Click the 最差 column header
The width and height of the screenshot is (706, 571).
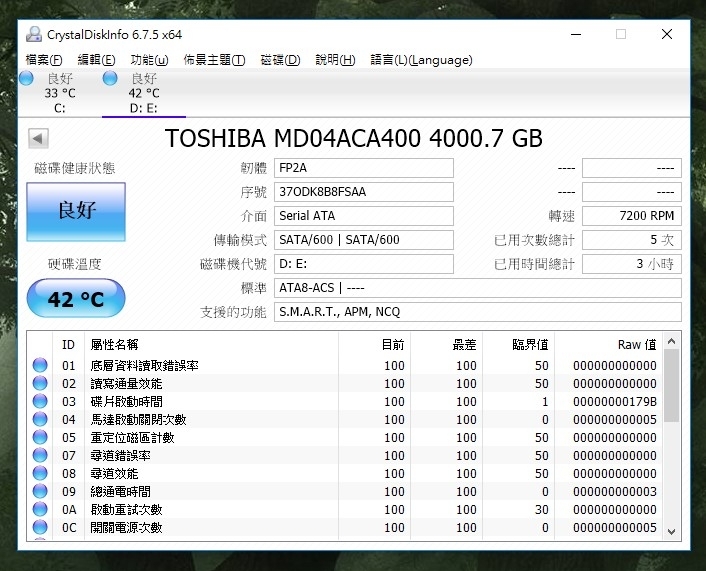(x=446, y=344)
